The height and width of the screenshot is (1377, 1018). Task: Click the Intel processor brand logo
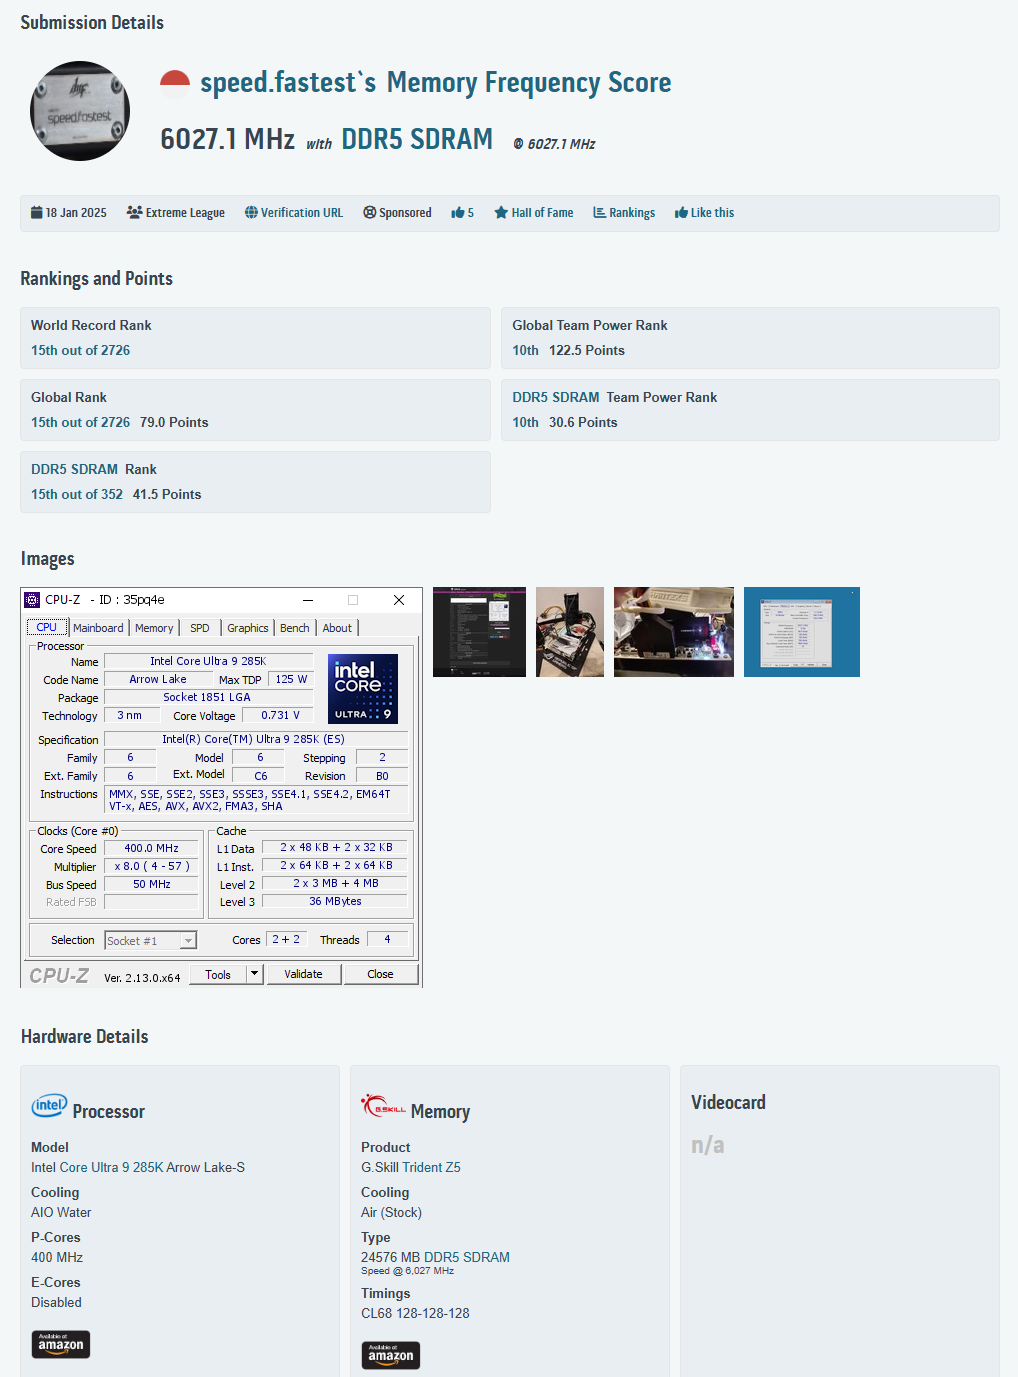coord(49,1106)
